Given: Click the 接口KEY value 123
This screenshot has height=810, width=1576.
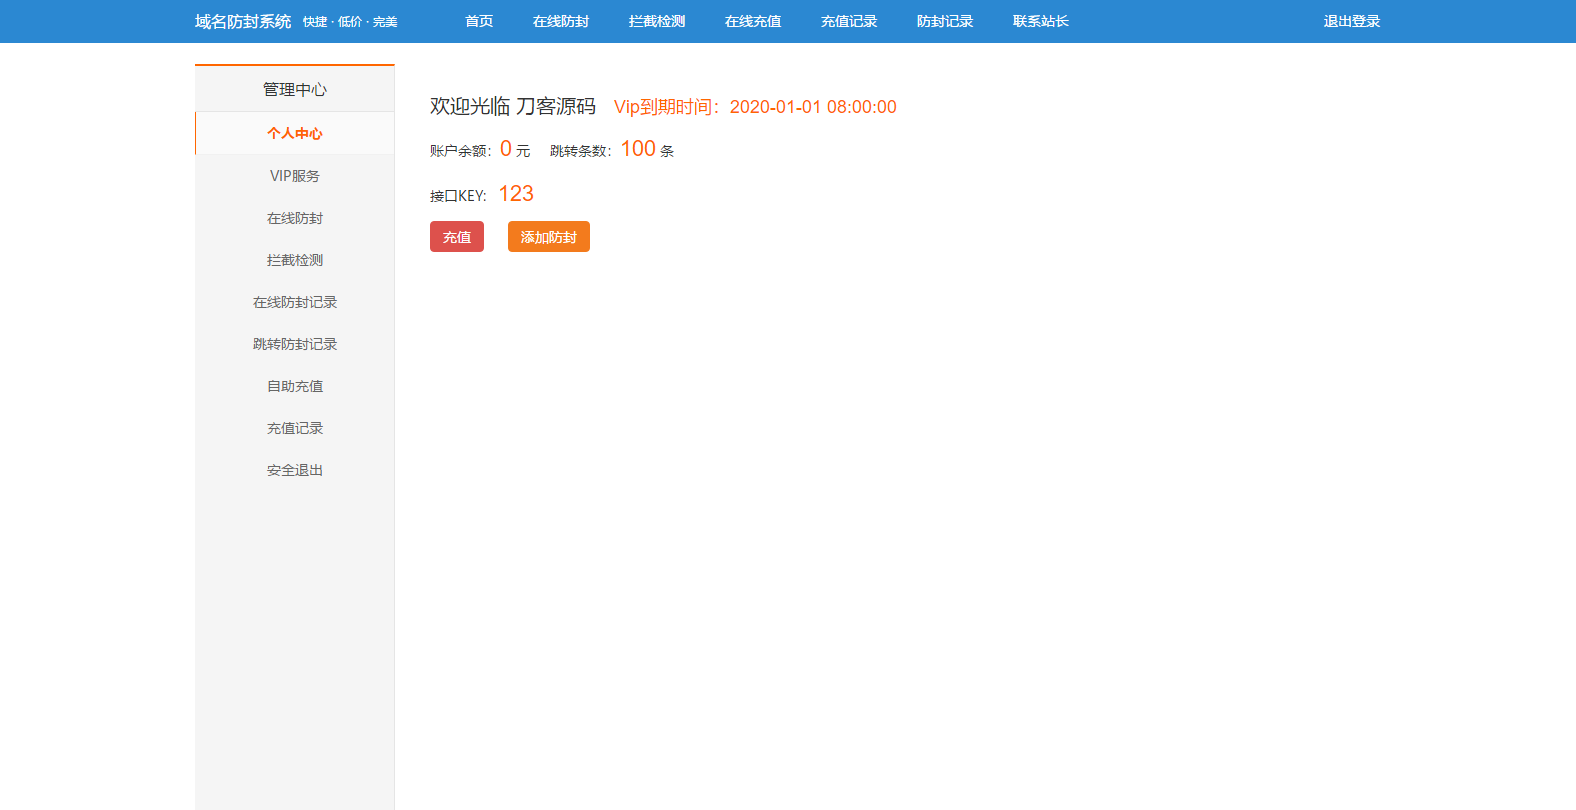Looking at the screenshot, I should point(516,194).
